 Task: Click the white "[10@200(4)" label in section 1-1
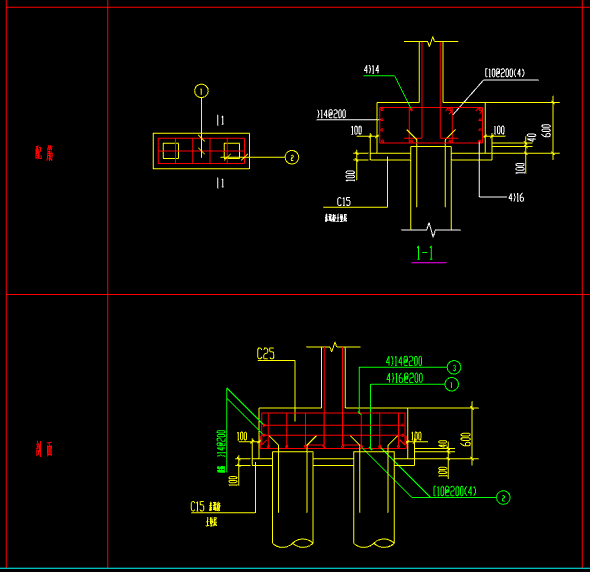[x=505, y=73]
